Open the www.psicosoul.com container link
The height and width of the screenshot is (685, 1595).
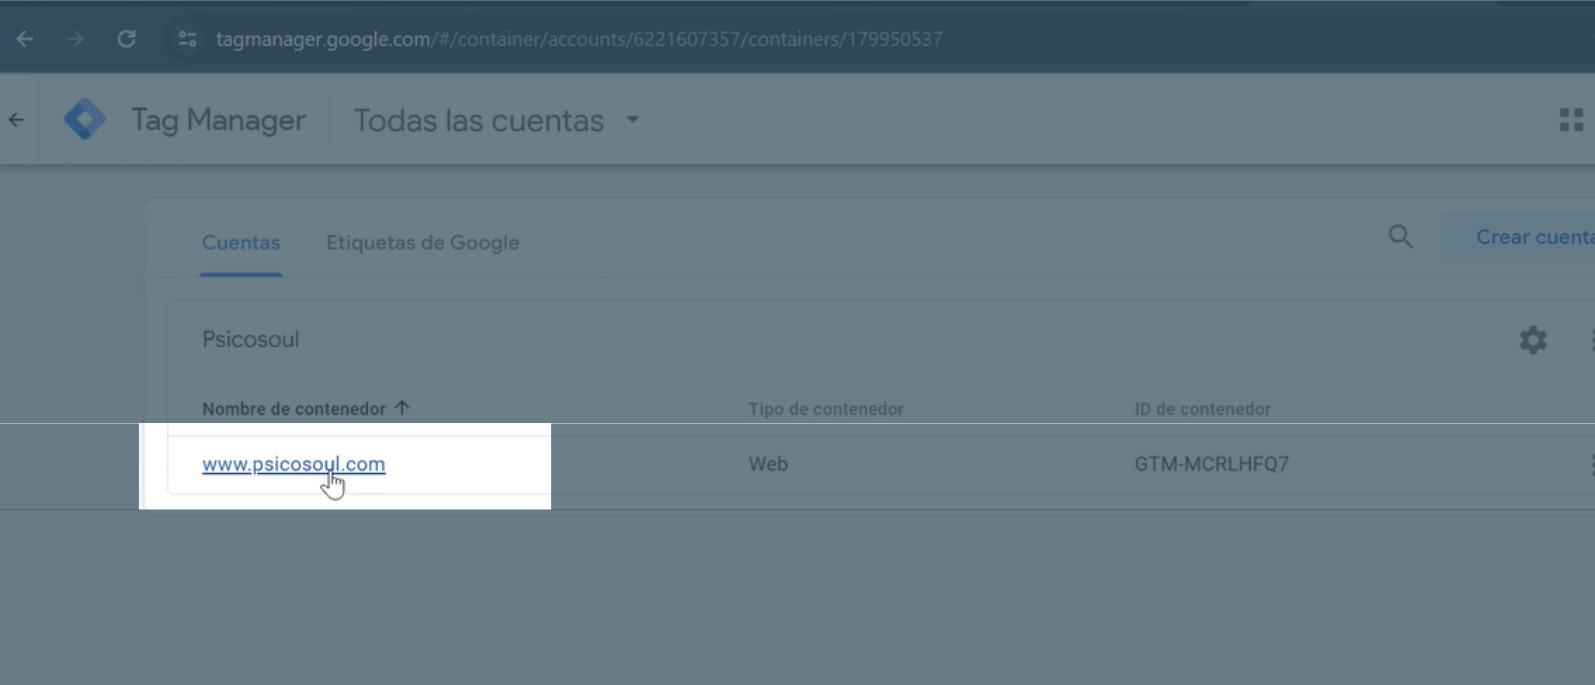(x=293, y=464)
